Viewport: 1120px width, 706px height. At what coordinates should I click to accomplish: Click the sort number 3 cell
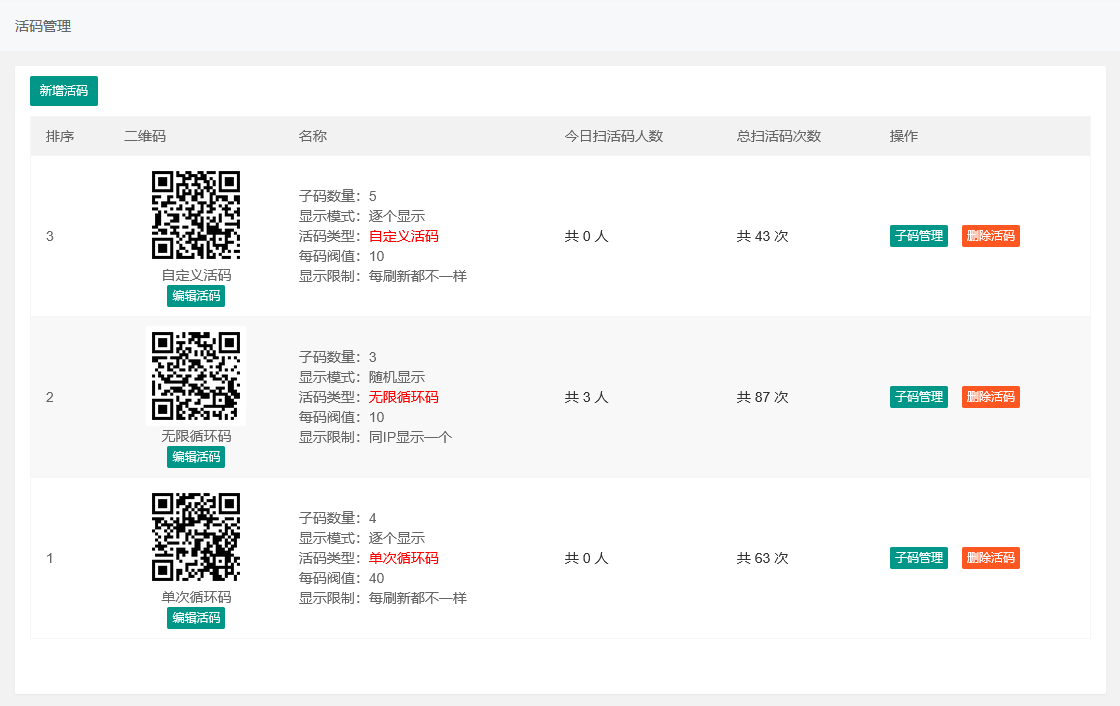(50, 236)
